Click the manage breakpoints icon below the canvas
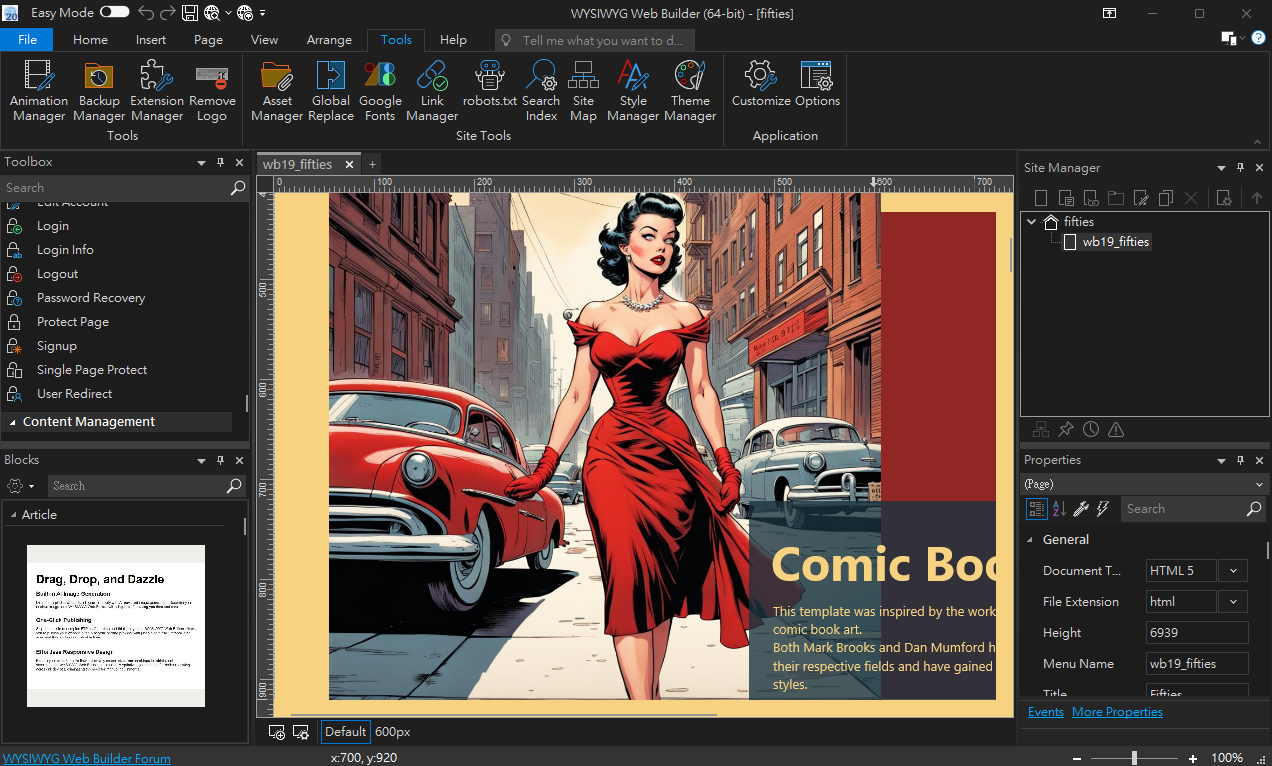This screenshot has width=1272, height=766. tap(300, 732)
